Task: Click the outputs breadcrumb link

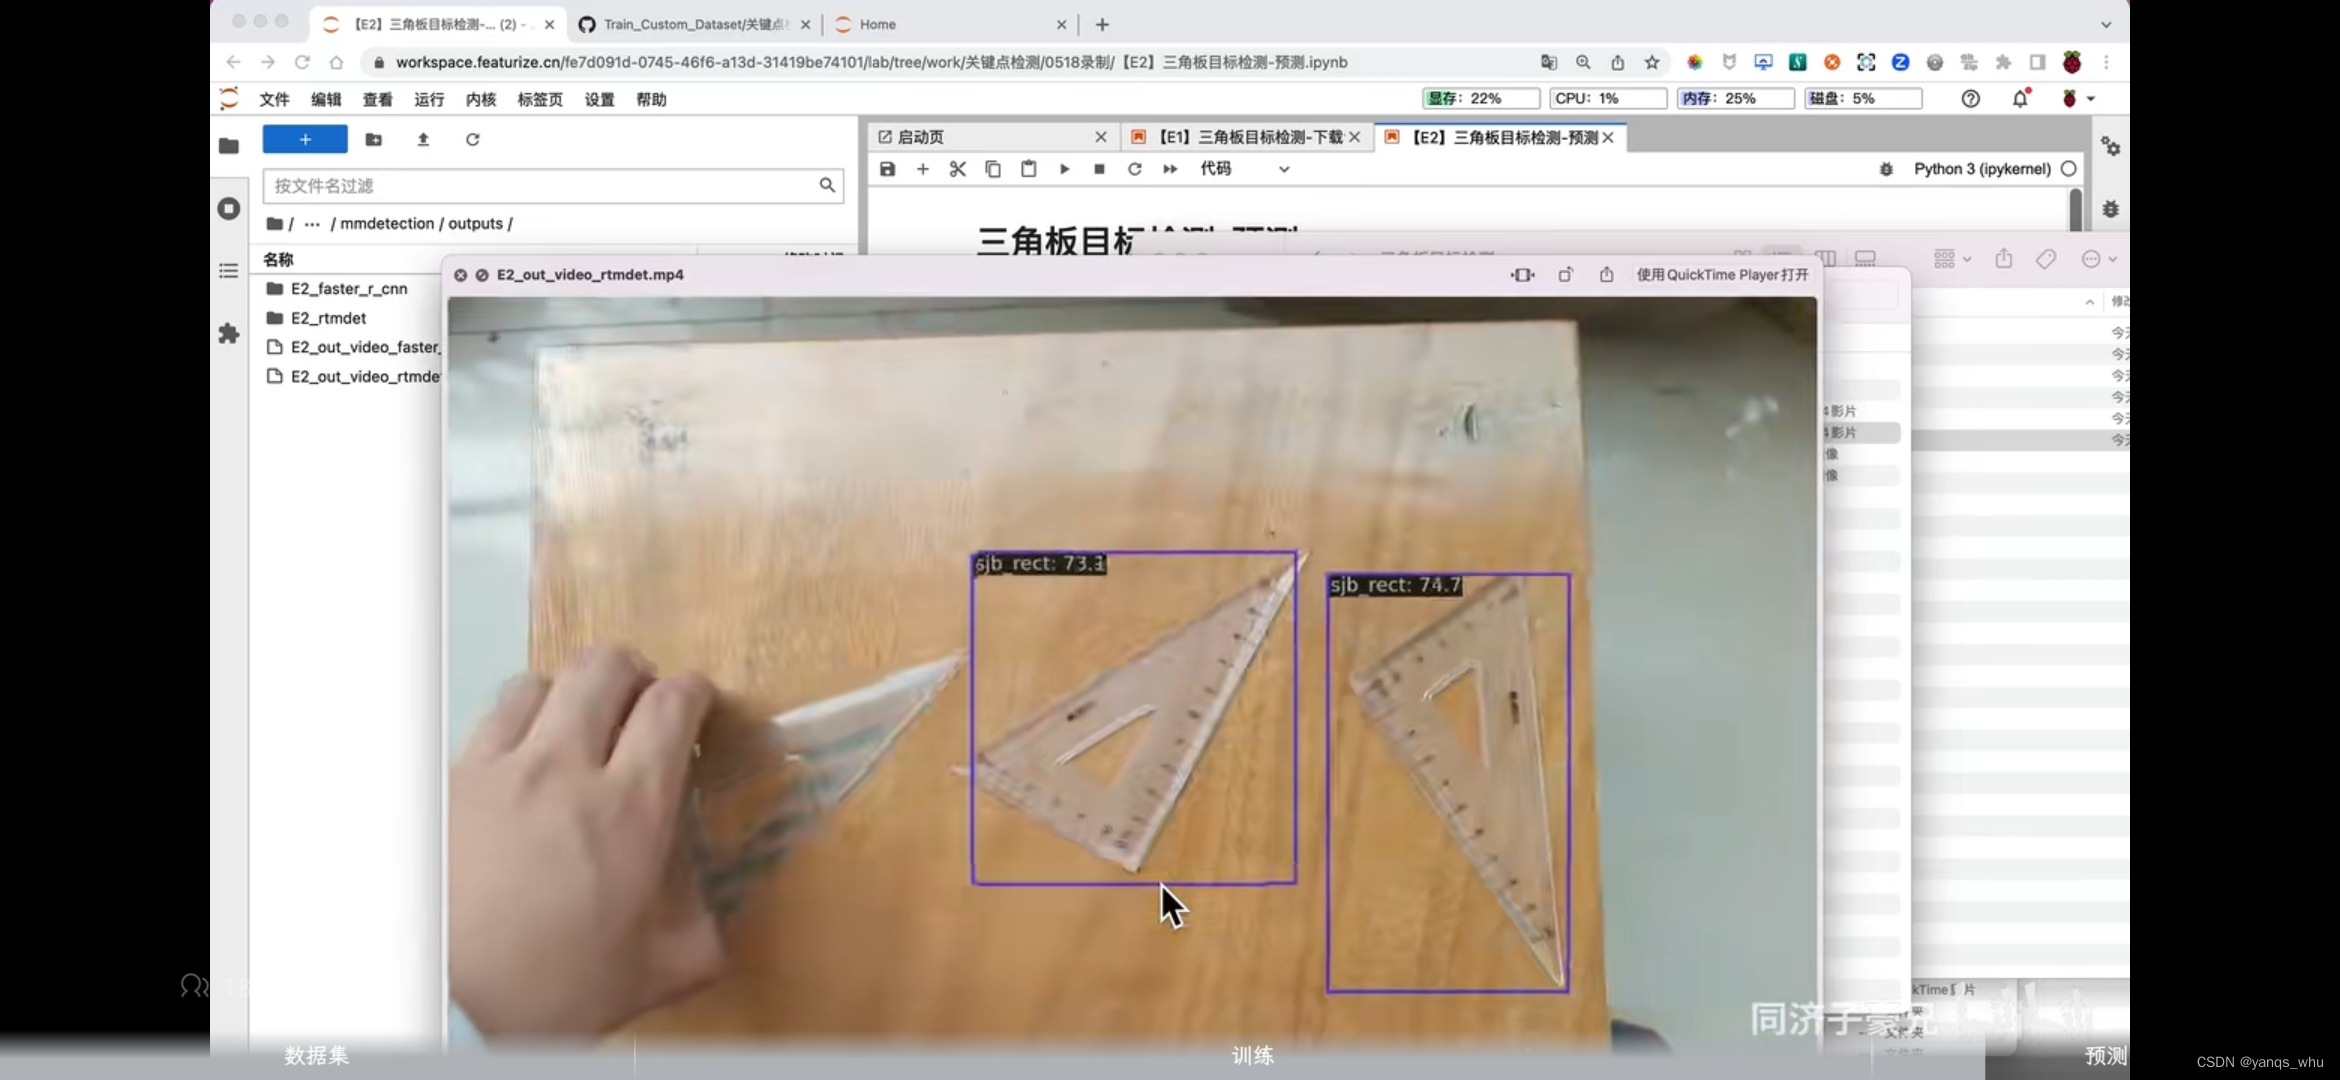Action: [475, 223]
